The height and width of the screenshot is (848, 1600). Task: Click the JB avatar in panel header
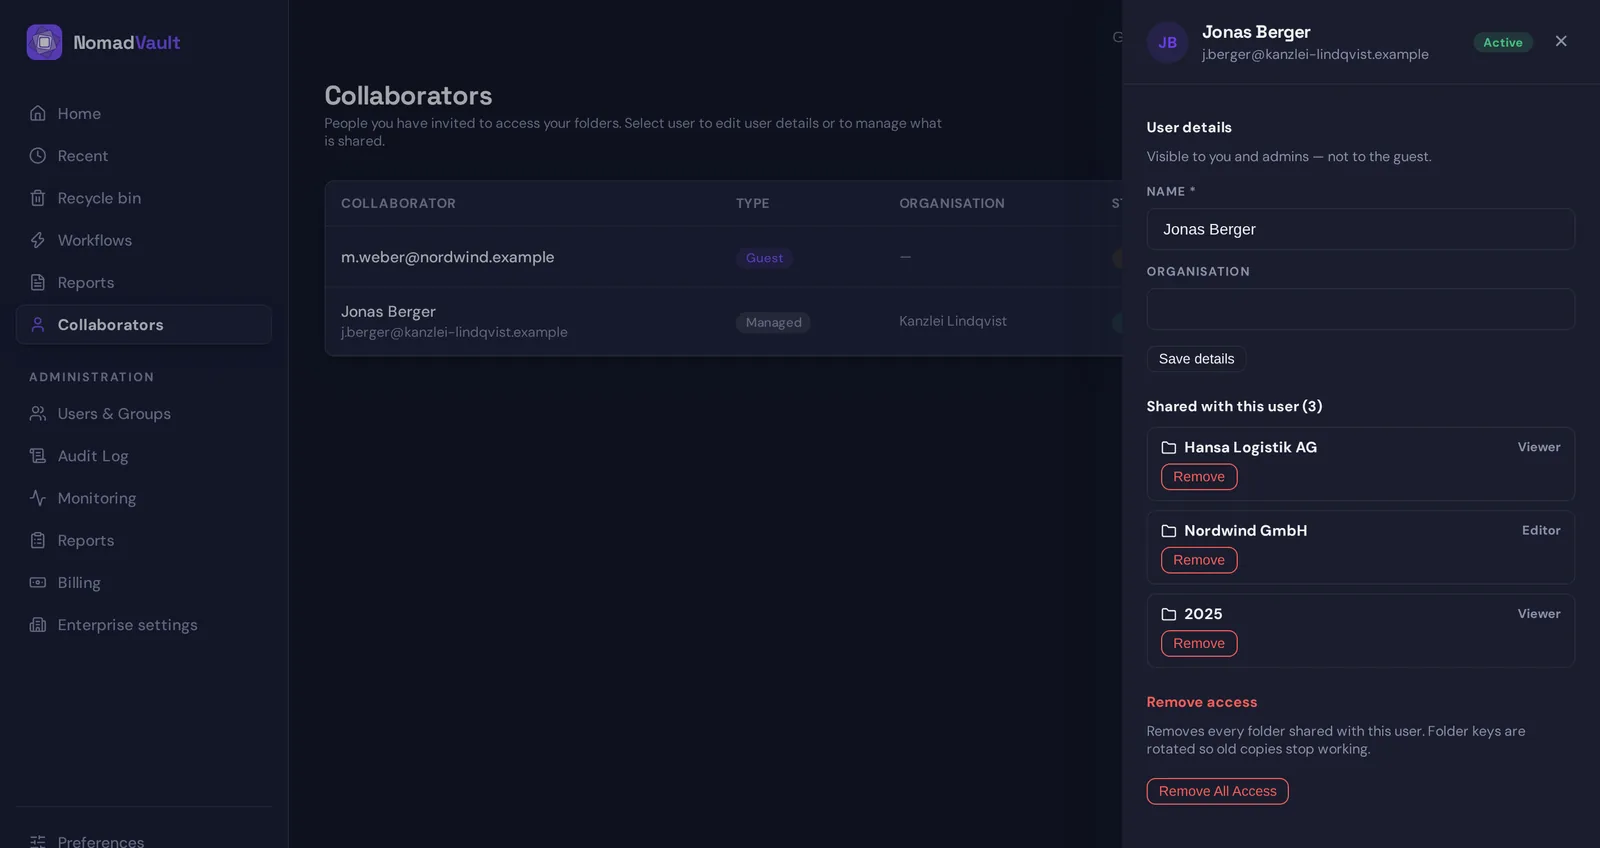click(x=1167, y=42)
